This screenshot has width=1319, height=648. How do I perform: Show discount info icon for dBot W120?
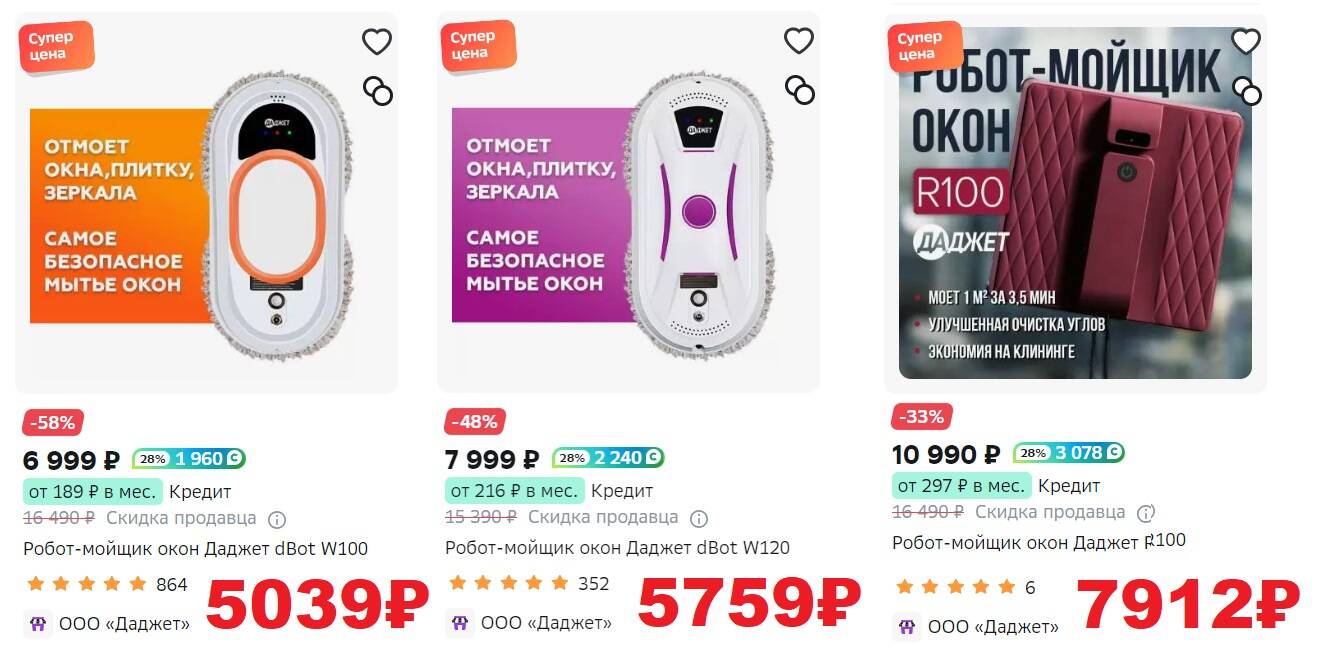(699, 518)
